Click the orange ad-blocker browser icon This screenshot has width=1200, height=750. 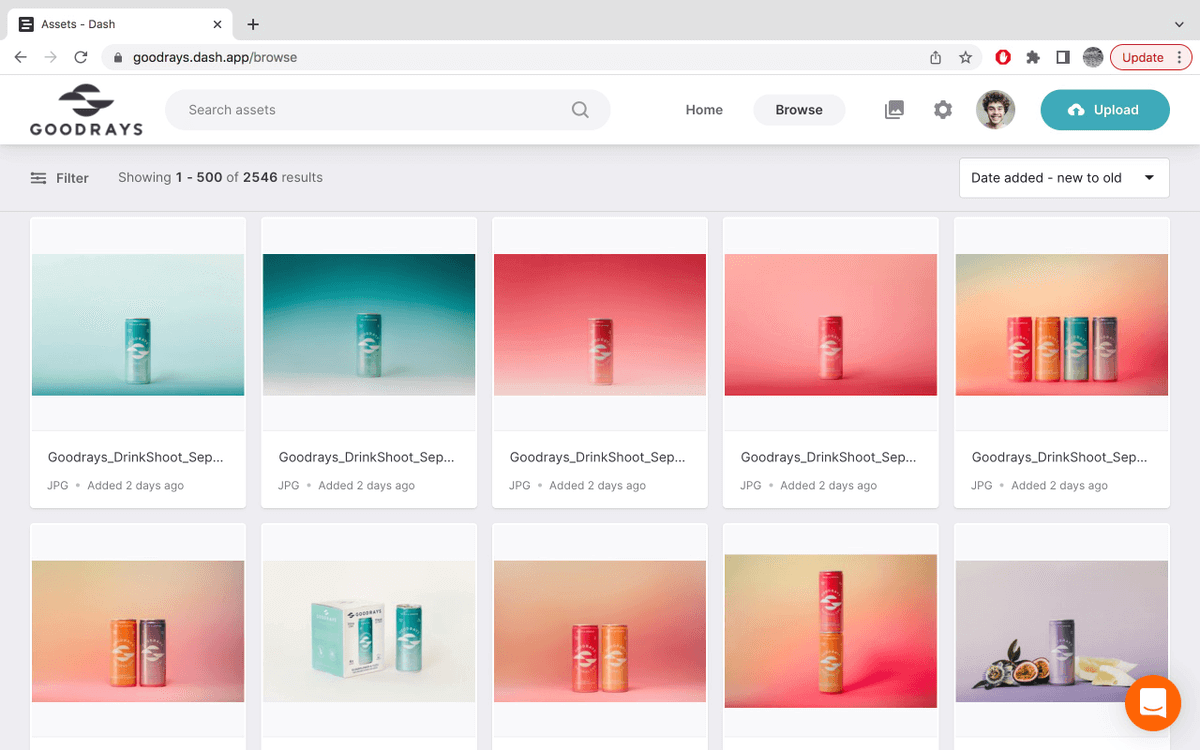point(1002,57)
